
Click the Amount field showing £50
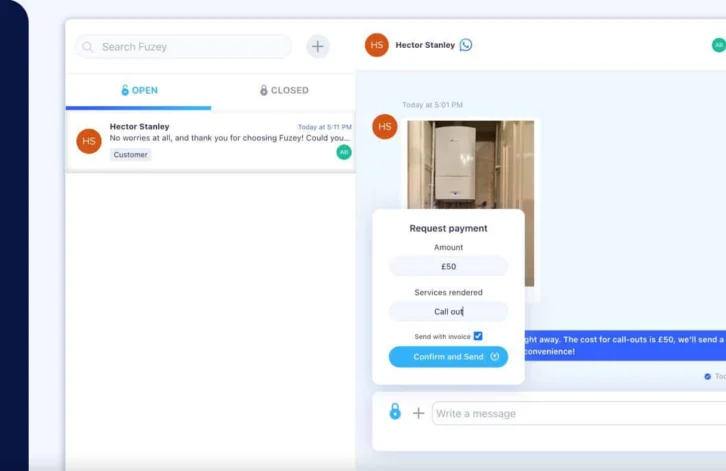pyautogui.click(x=448, y=267)
